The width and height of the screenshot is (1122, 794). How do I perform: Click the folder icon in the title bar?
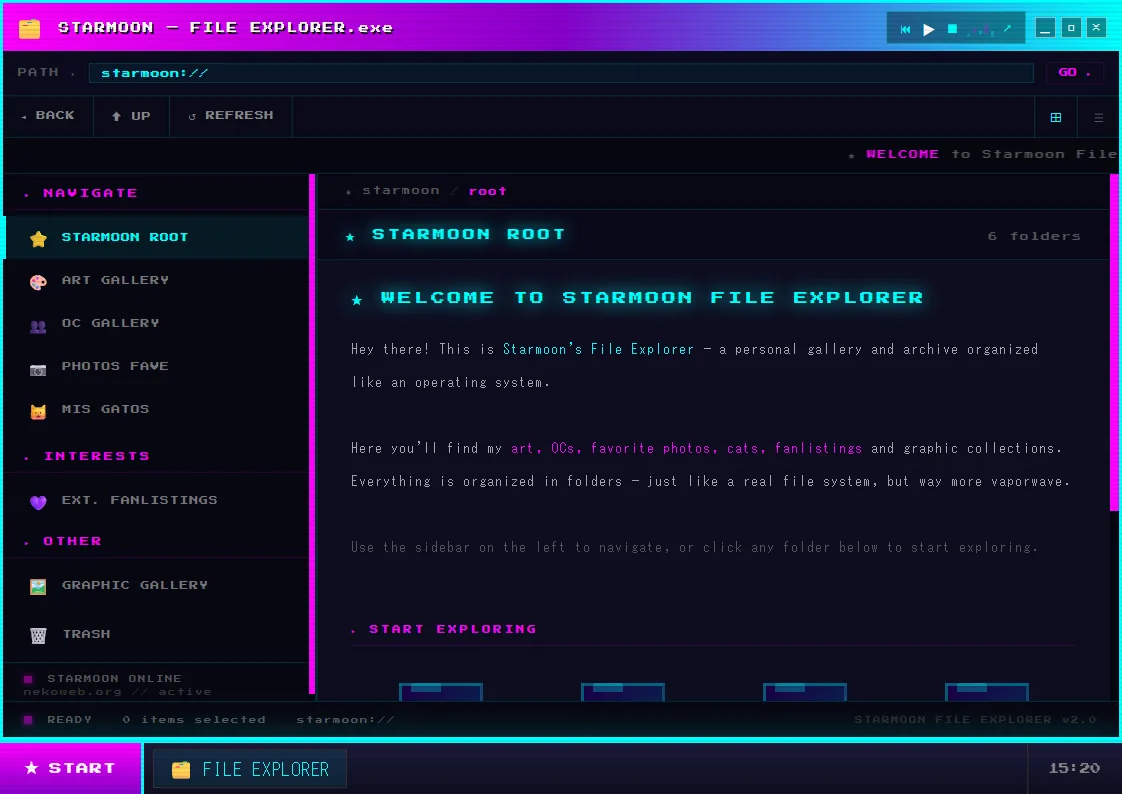(x=29, y=29)
